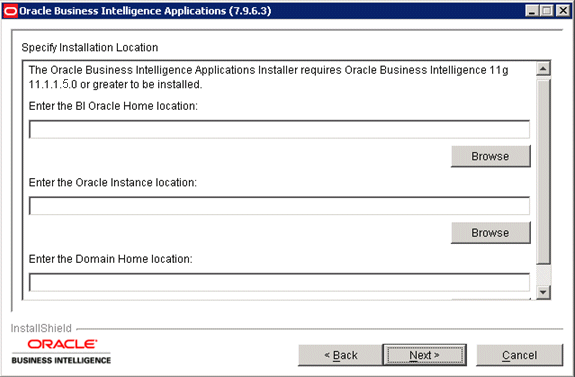This screenshot has height=377, width=575.
Task: Go to the previous step with Back
Action: tap(341, 355)
